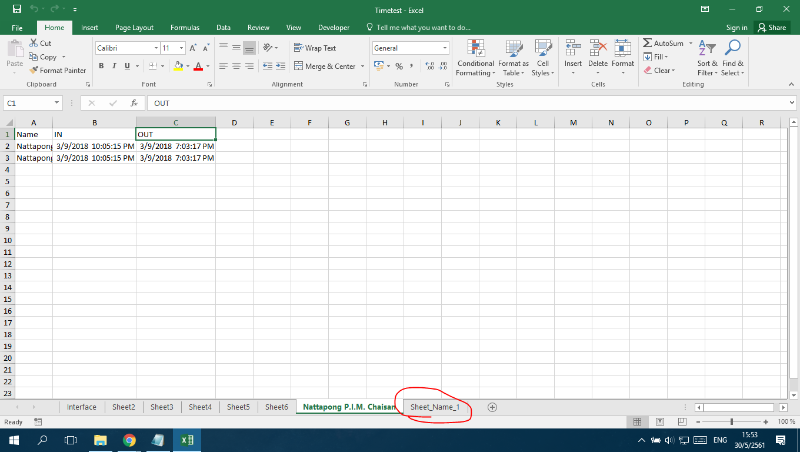Expand the Name Box dropdown arrow
The width and height of the screenshot is (800, 452).
coord(59,103)
